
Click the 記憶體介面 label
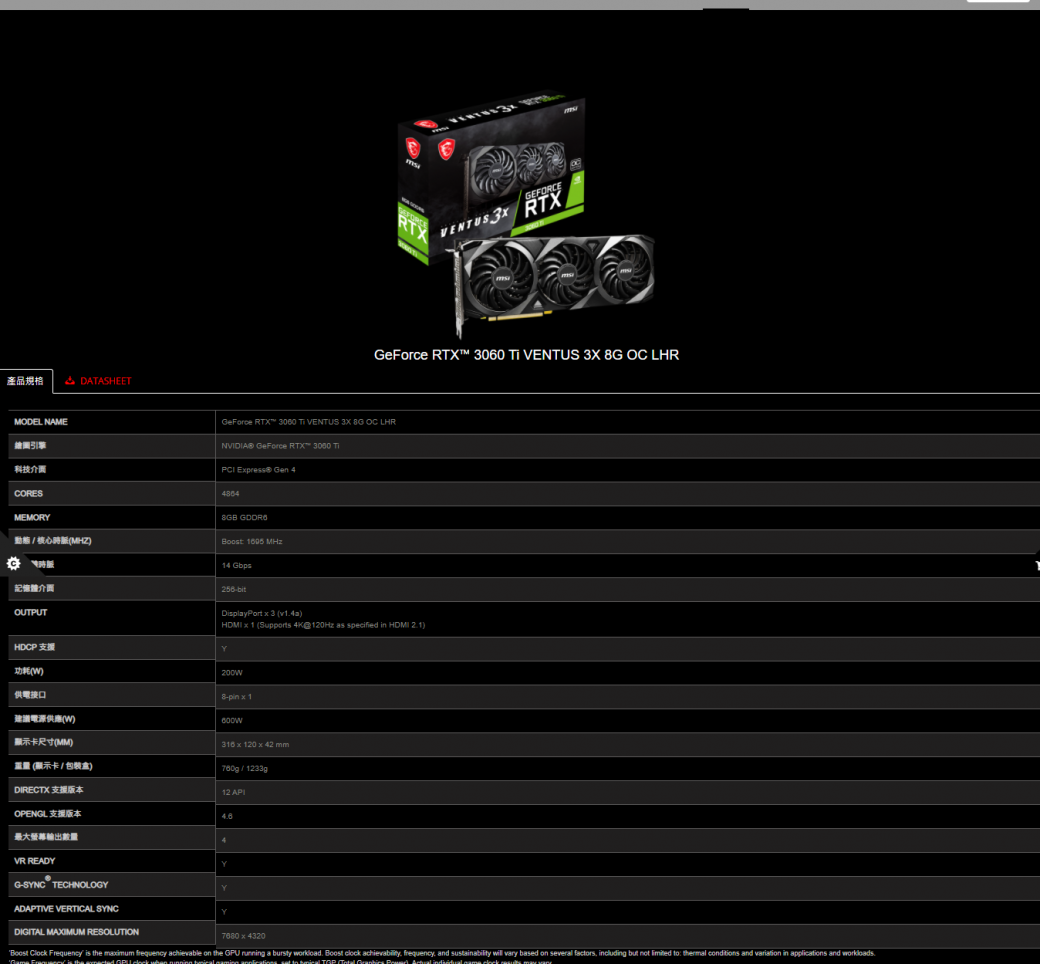tap(34, 588)
